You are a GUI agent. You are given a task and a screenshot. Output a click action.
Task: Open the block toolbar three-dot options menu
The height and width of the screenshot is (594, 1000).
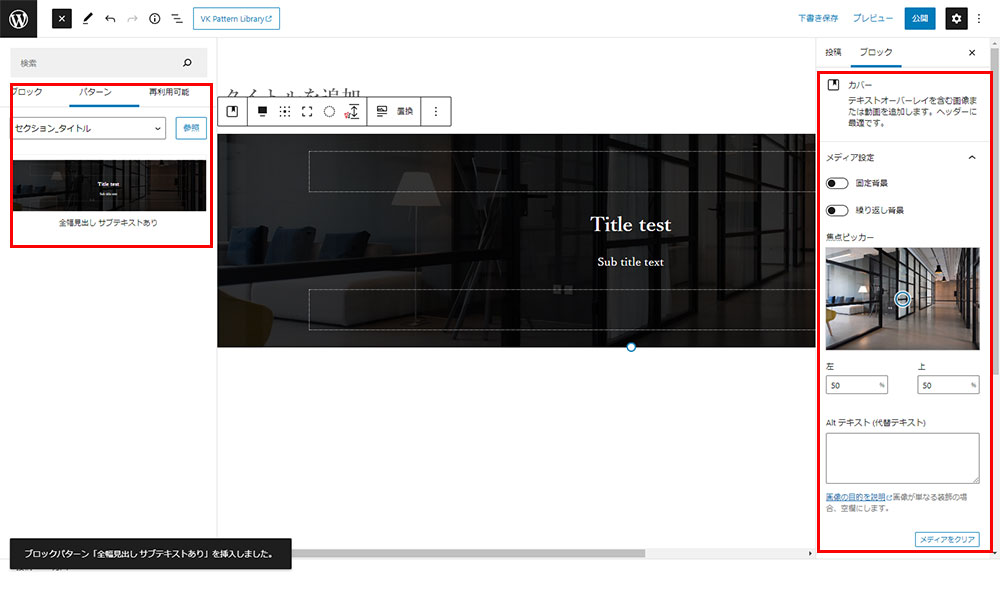coord(435,111)
